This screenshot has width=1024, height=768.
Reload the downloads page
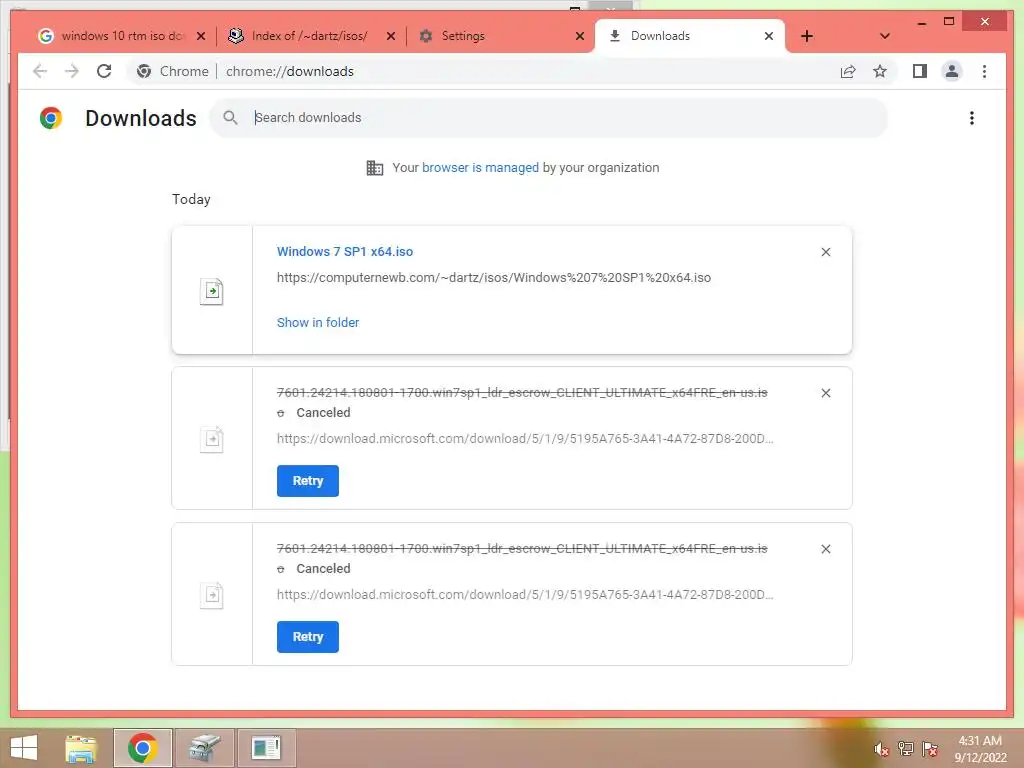coord(104,71)
